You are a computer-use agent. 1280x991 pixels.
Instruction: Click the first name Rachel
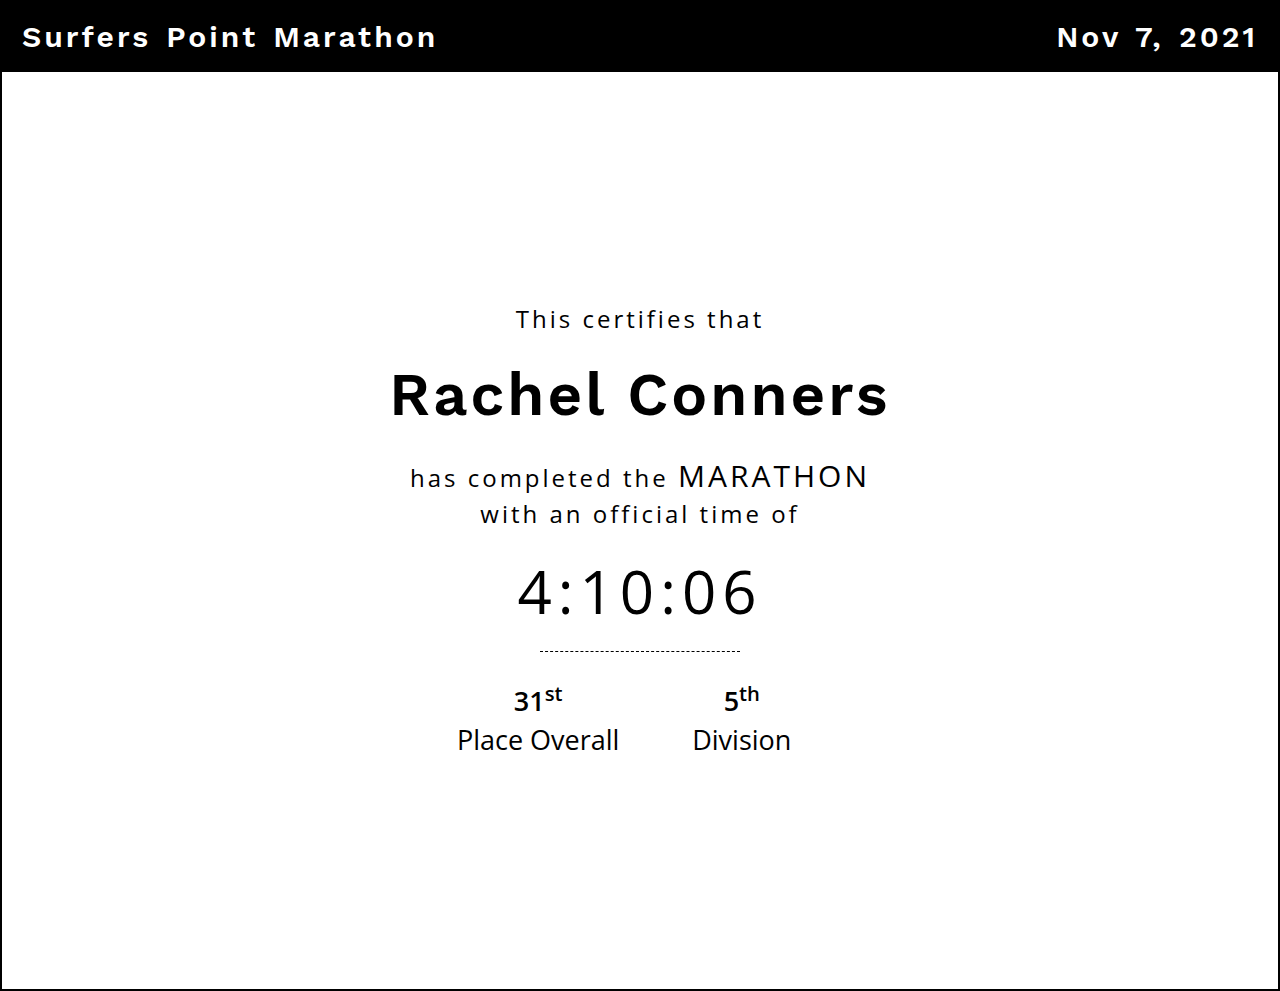(498, 395)
